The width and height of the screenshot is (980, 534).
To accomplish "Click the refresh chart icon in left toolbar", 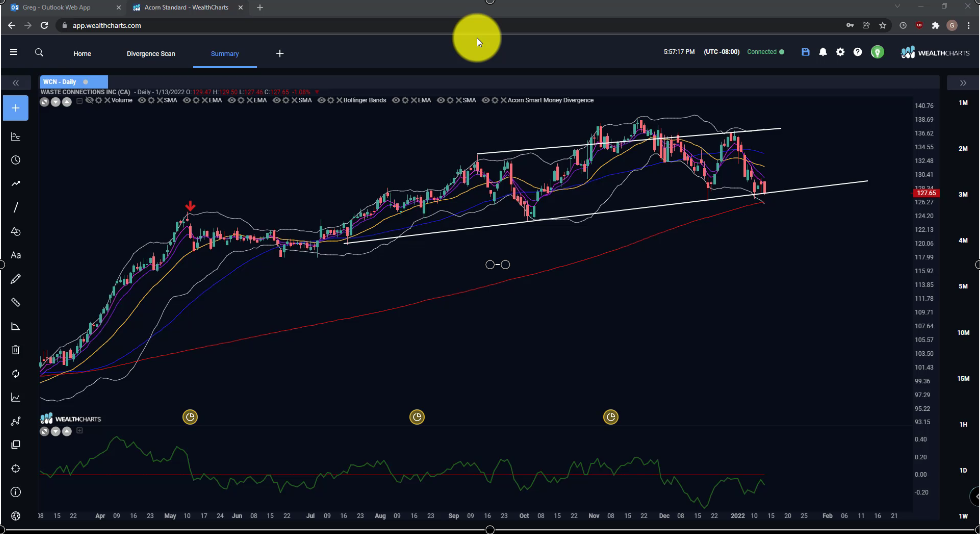I will (16, 374).
